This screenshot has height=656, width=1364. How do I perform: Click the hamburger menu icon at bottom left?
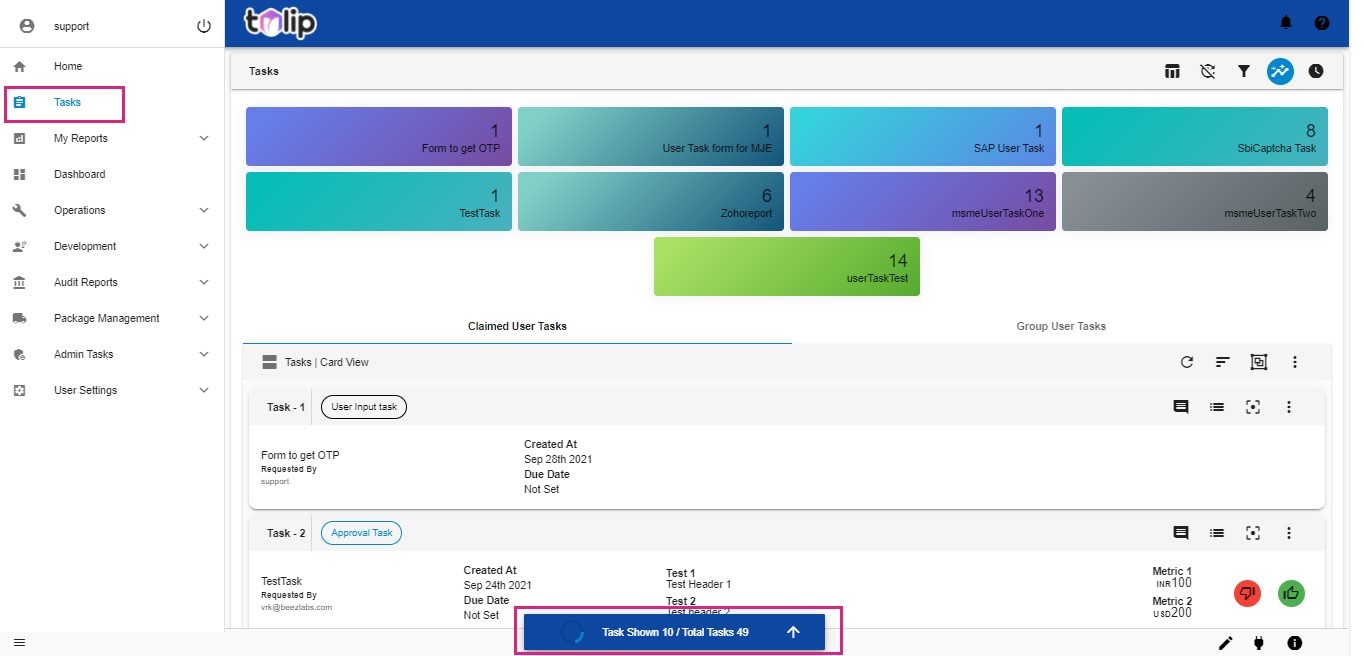click(x=19, y=643)
